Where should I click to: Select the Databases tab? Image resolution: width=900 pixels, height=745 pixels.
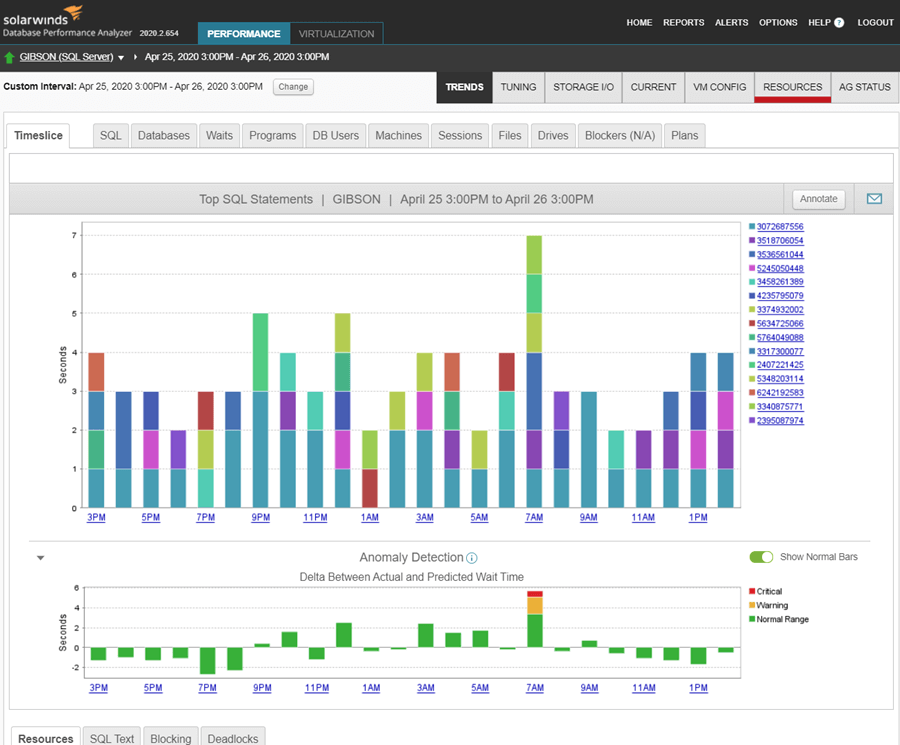[x=164, y=135]
